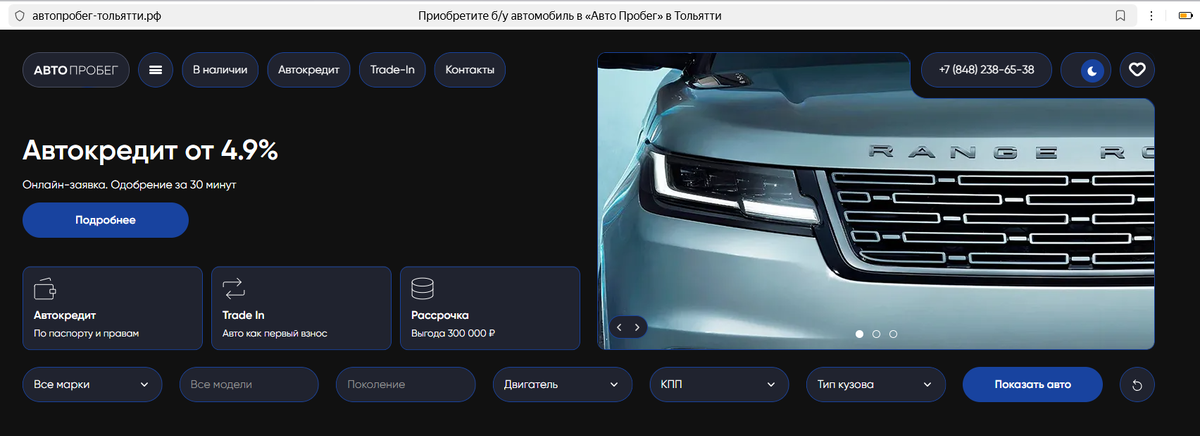Expand the Тип кузова dropdown
1200x436 pixels.
pos(876,385)
